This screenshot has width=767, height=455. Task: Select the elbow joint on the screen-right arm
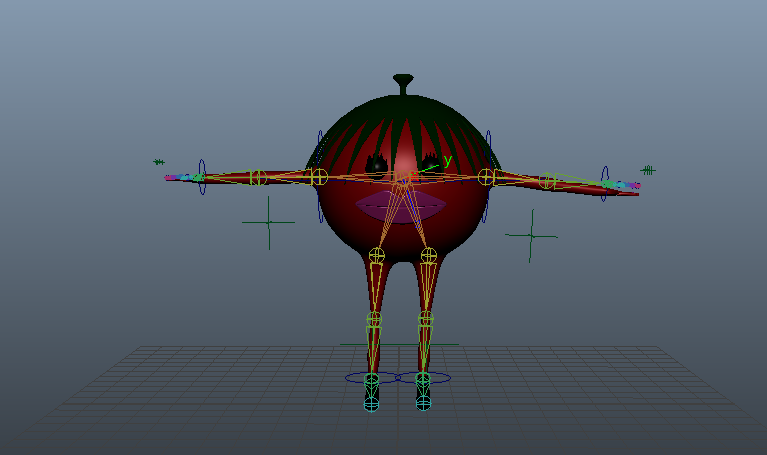point(547,181)
